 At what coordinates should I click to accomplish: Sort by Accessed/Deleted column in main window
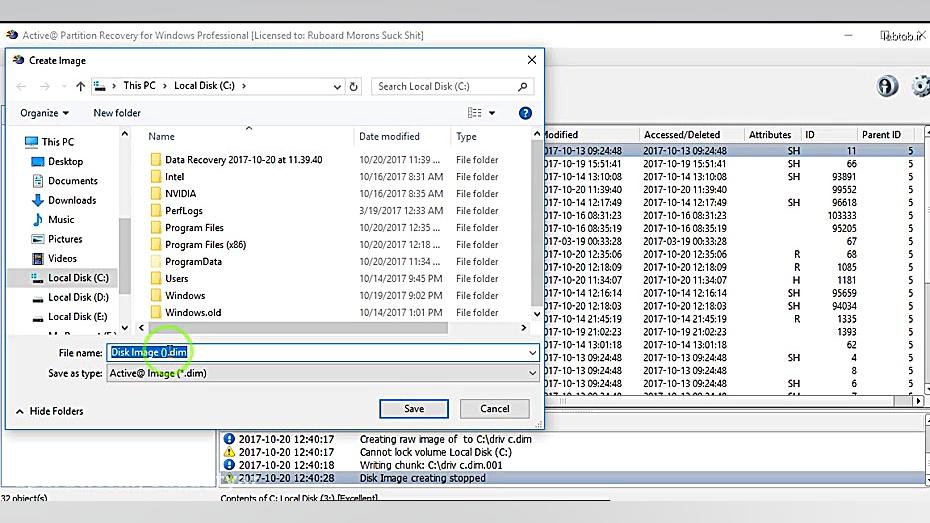(x=681, y=135)
